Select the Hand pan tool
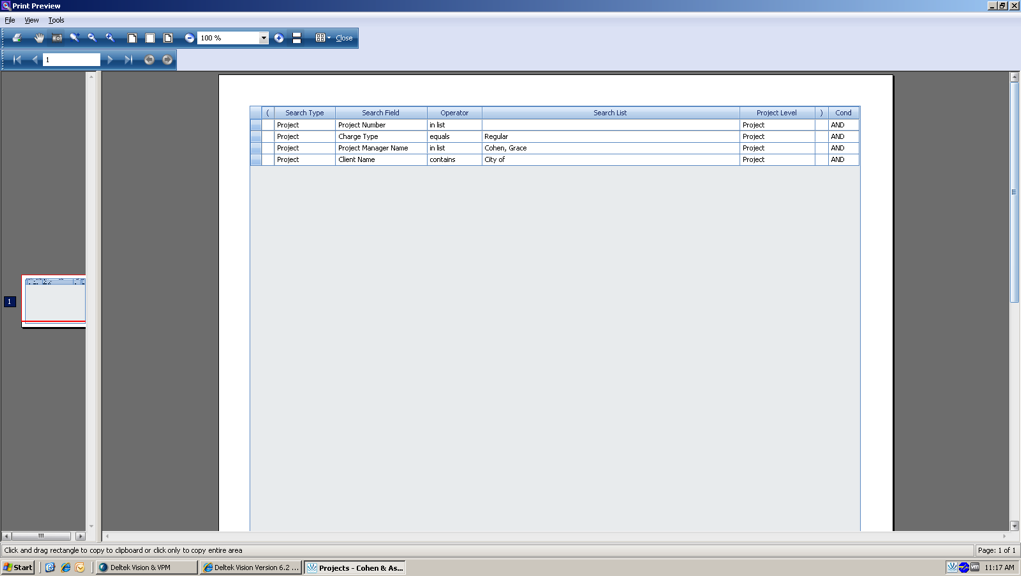This screenshot has width=1021, height=576. (x=39, y=38)
